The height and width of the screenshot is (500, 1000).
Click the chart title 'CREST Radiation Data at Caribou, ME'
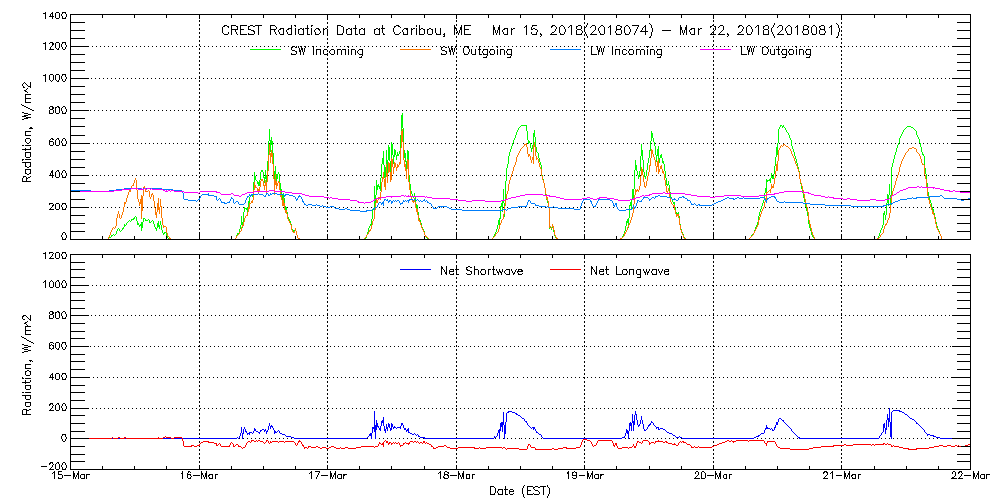tap(346, 31)
